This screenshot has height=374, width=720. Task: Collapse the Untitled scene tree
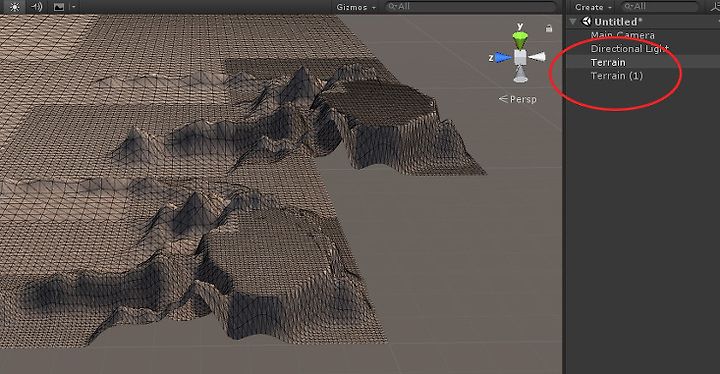click(573, 21)
